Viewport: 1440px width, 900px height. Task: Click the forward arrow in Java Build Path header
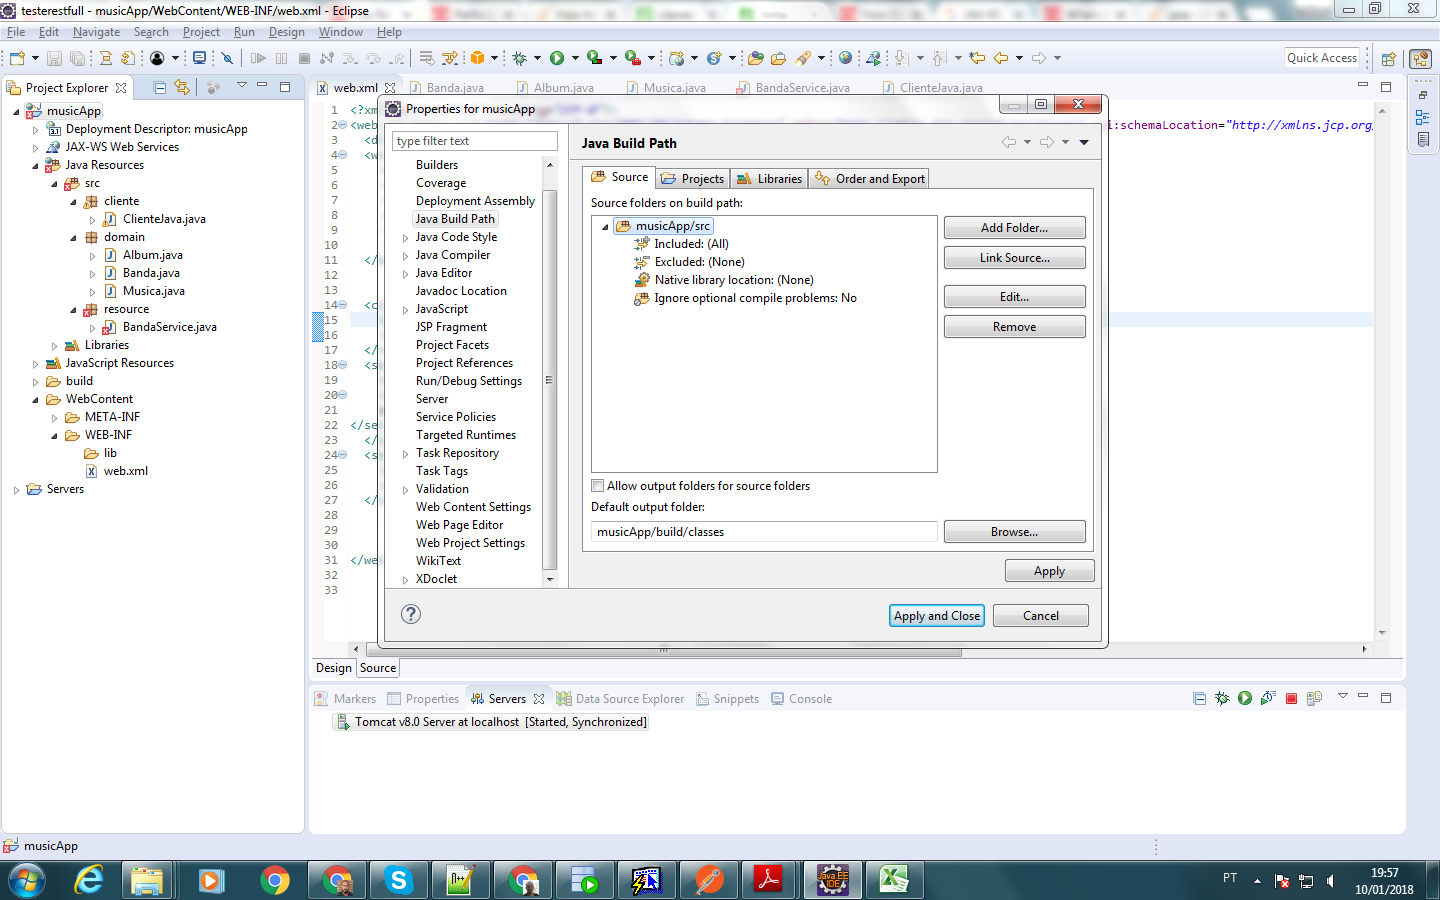tap(1047, 142)
